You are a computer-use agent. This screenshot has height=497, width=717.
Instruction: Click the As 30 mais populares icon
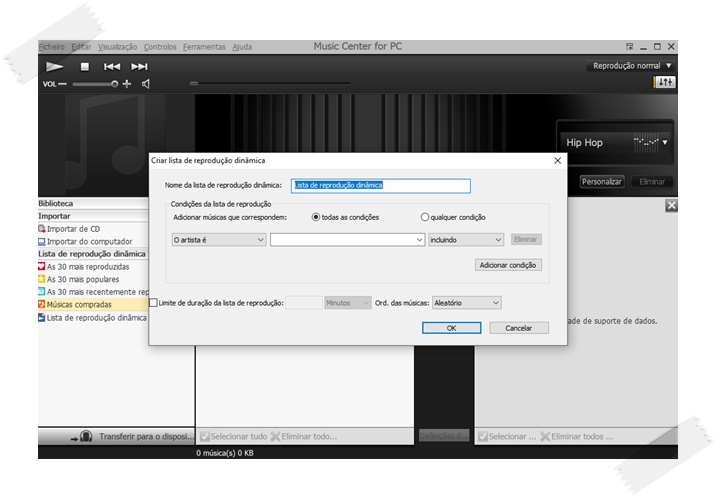coord(42,279)
